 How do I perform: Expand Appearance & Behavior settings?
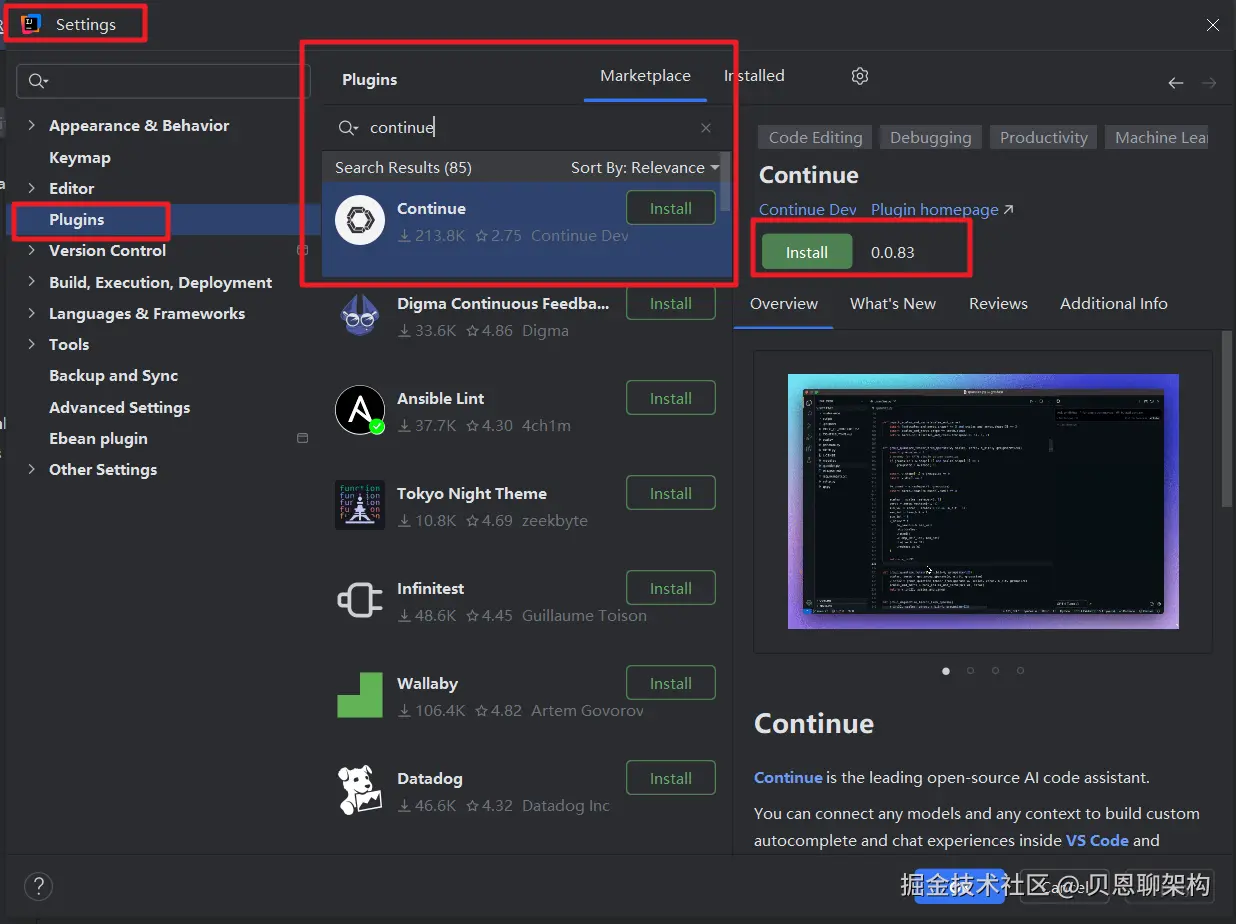coord(31,126)
